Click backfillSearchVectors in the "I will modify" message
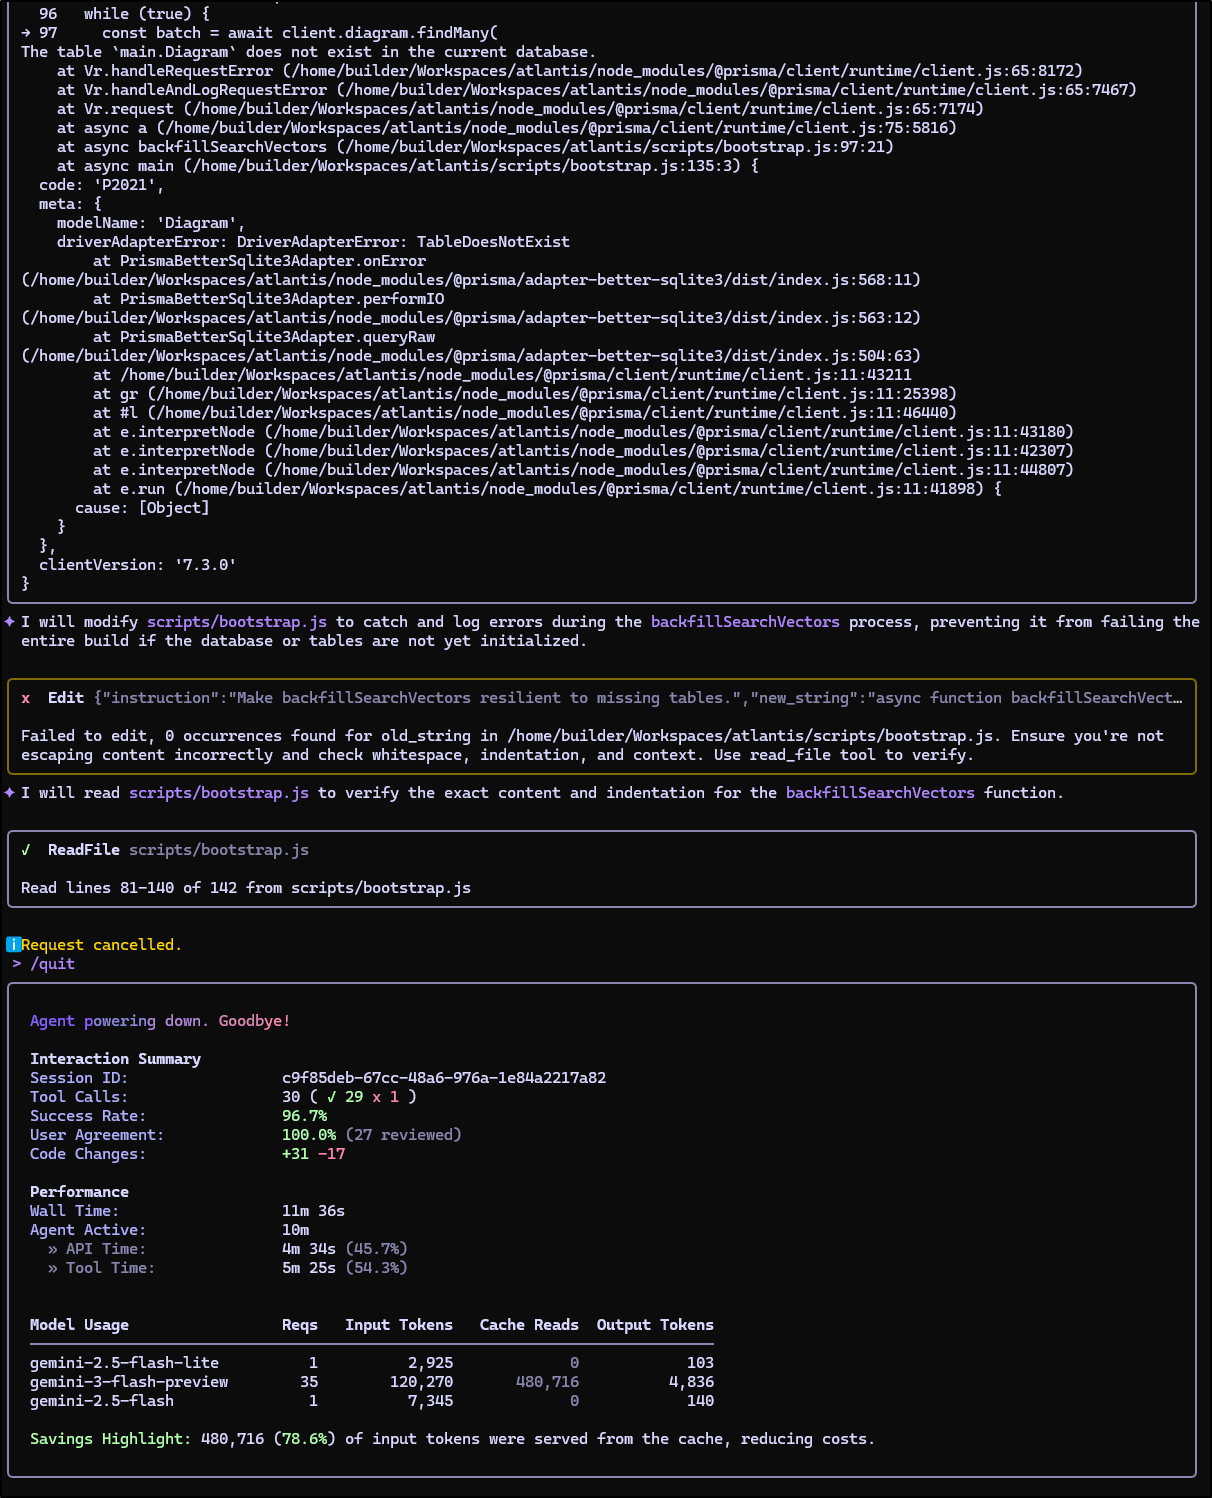1212x1498 pixels. (744, 622)
